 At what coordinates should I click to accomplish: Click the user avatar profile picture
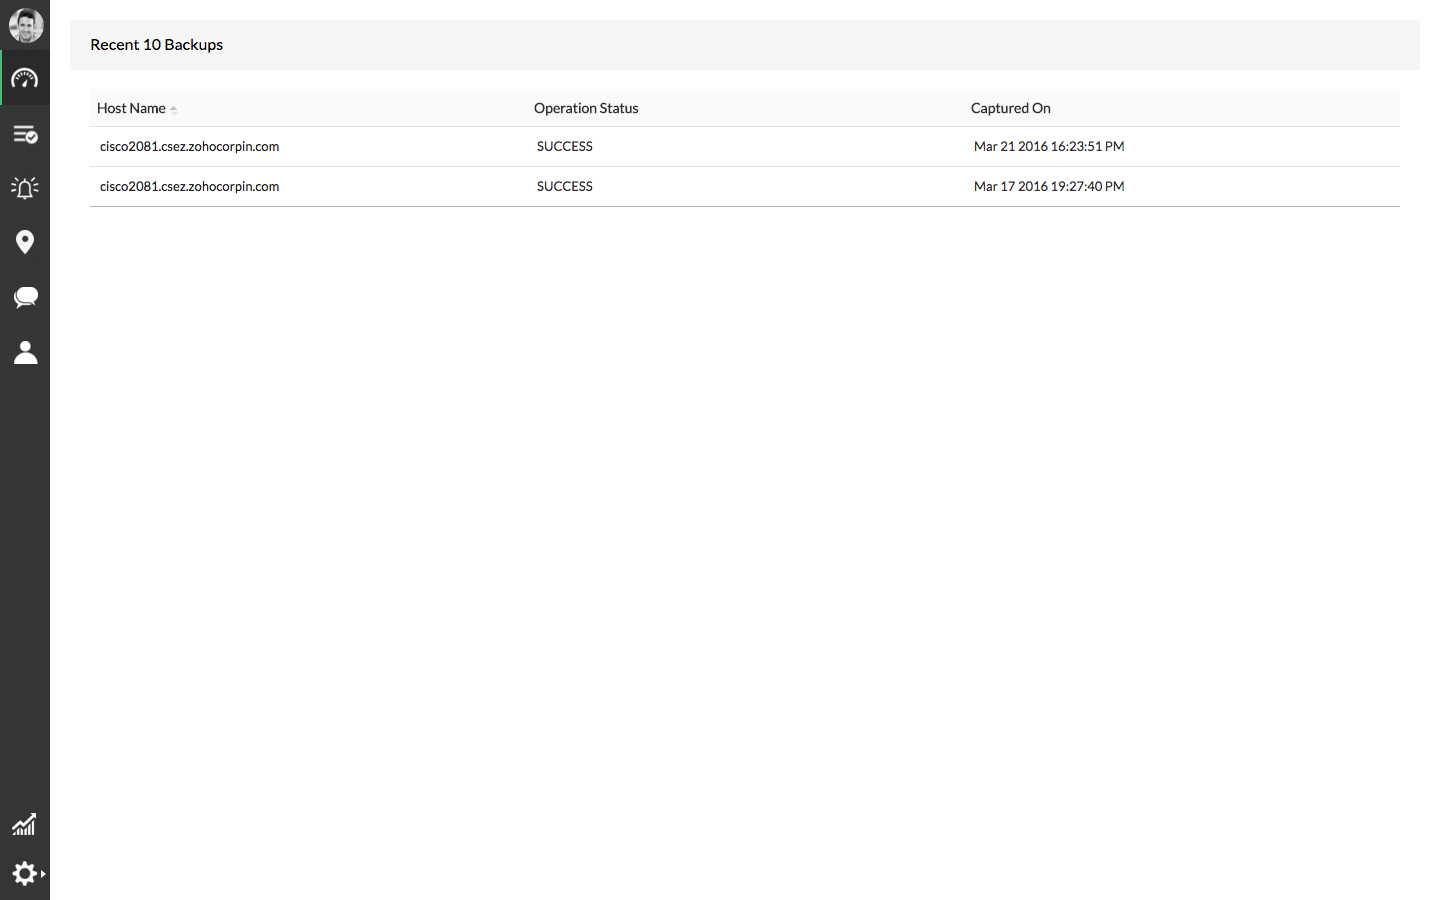point(25,25)
